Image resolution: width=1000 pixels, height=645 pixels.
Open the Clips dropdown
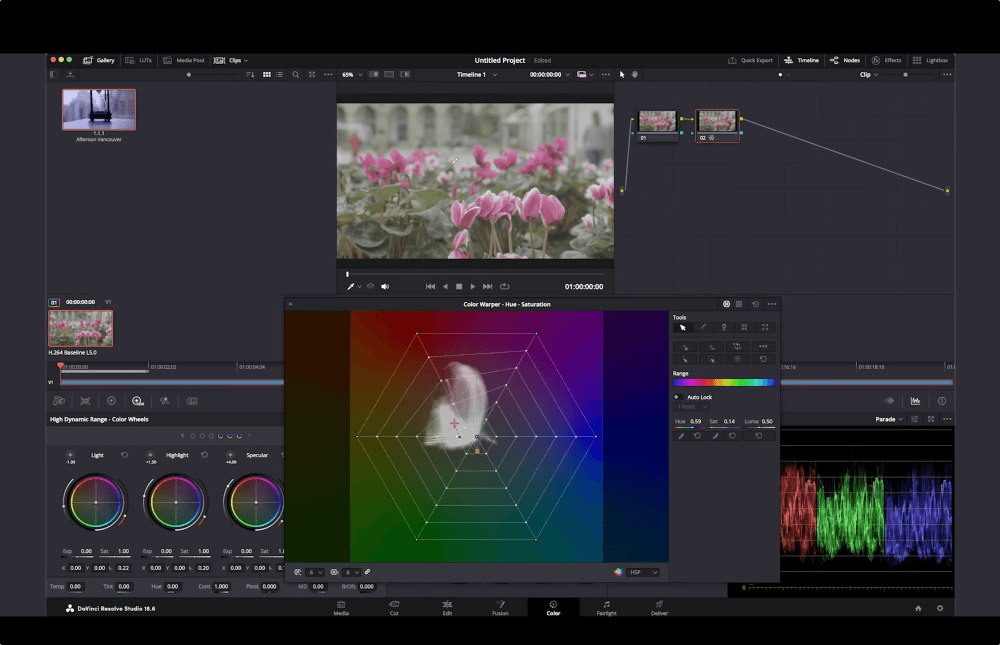(x=231, y=60)
